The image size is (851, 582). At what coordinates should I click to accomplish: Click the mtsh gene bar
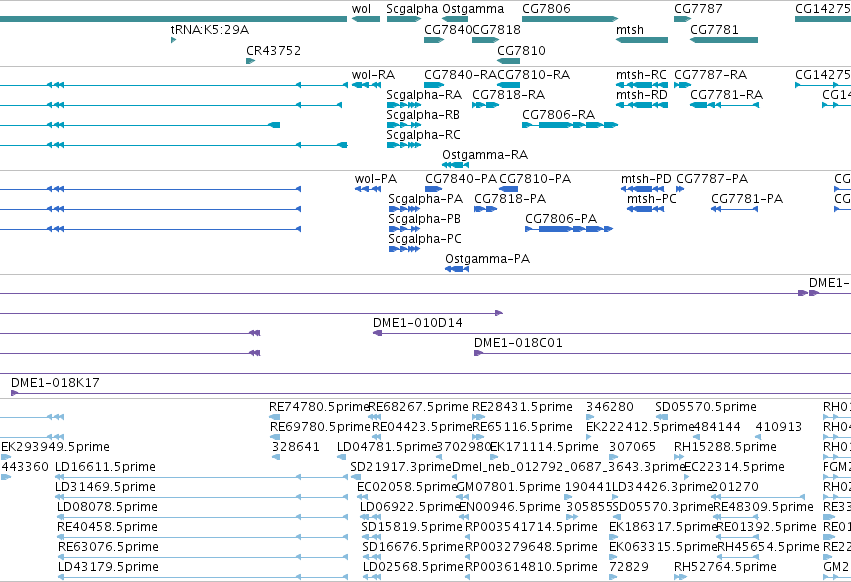[642, 40]
